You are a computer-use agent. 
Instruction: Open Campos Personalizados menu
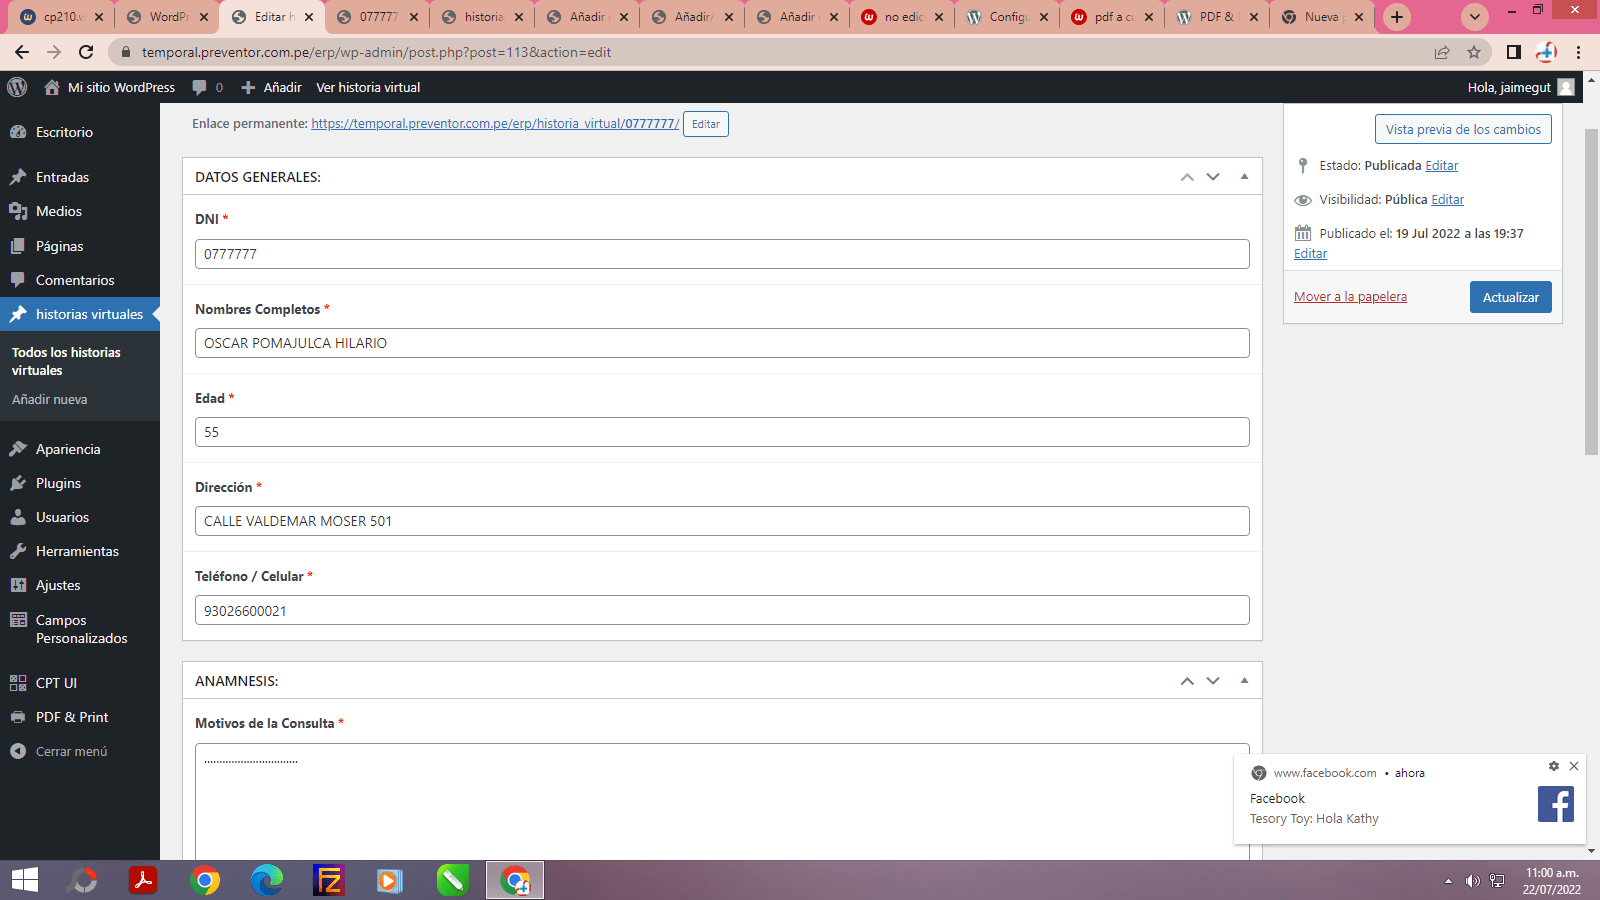click(80, 629)
